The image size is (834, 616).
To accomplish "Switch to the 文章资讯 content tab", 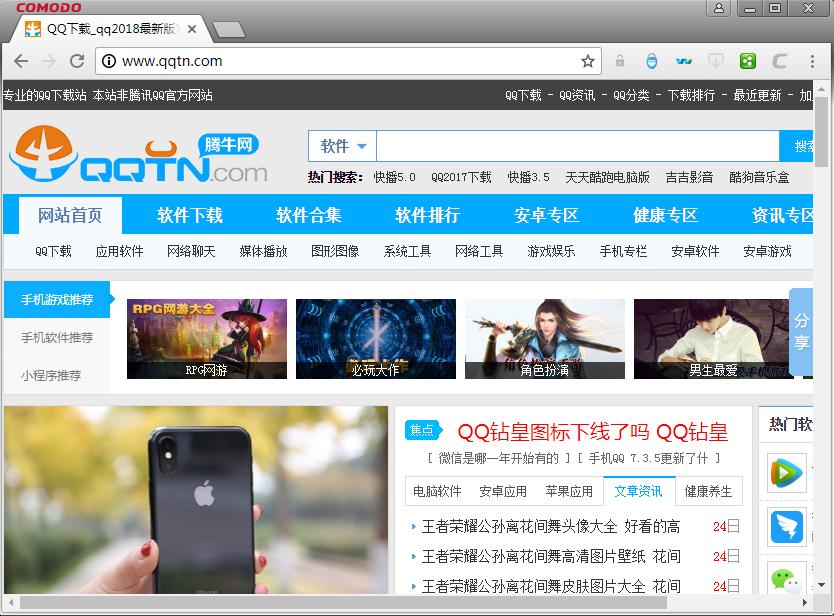I will pos(639,491).
